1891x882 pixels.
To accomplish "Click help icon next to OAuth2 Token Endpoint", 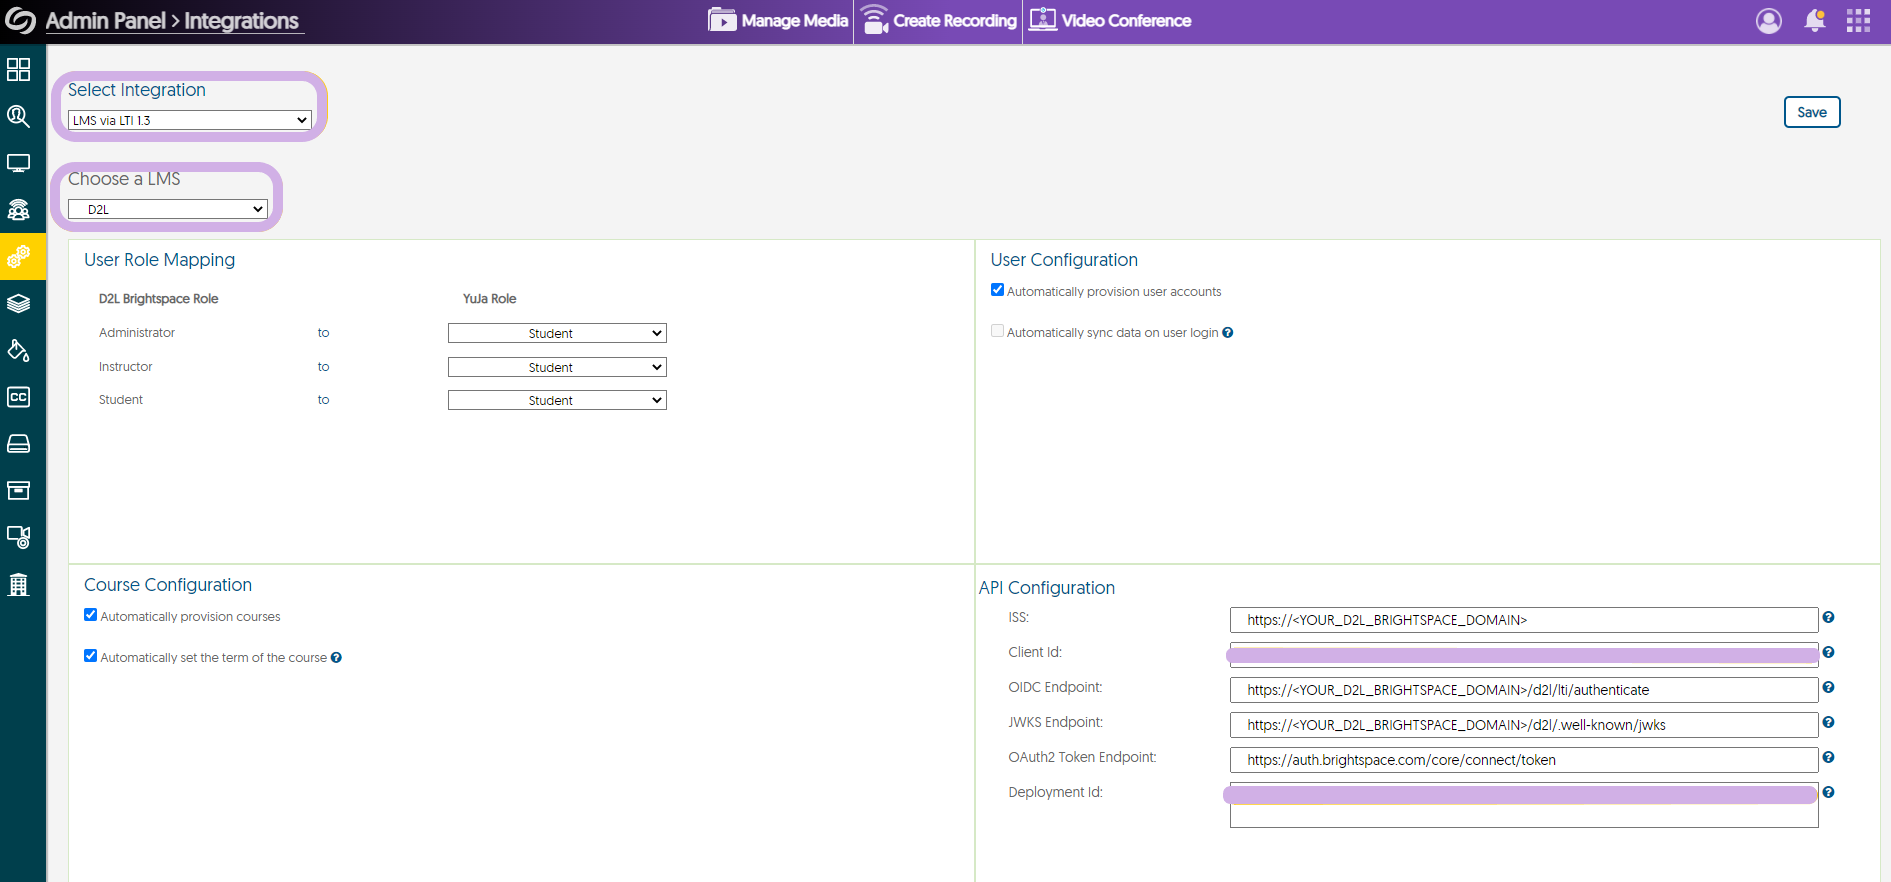I will (x=1828, y=757).
